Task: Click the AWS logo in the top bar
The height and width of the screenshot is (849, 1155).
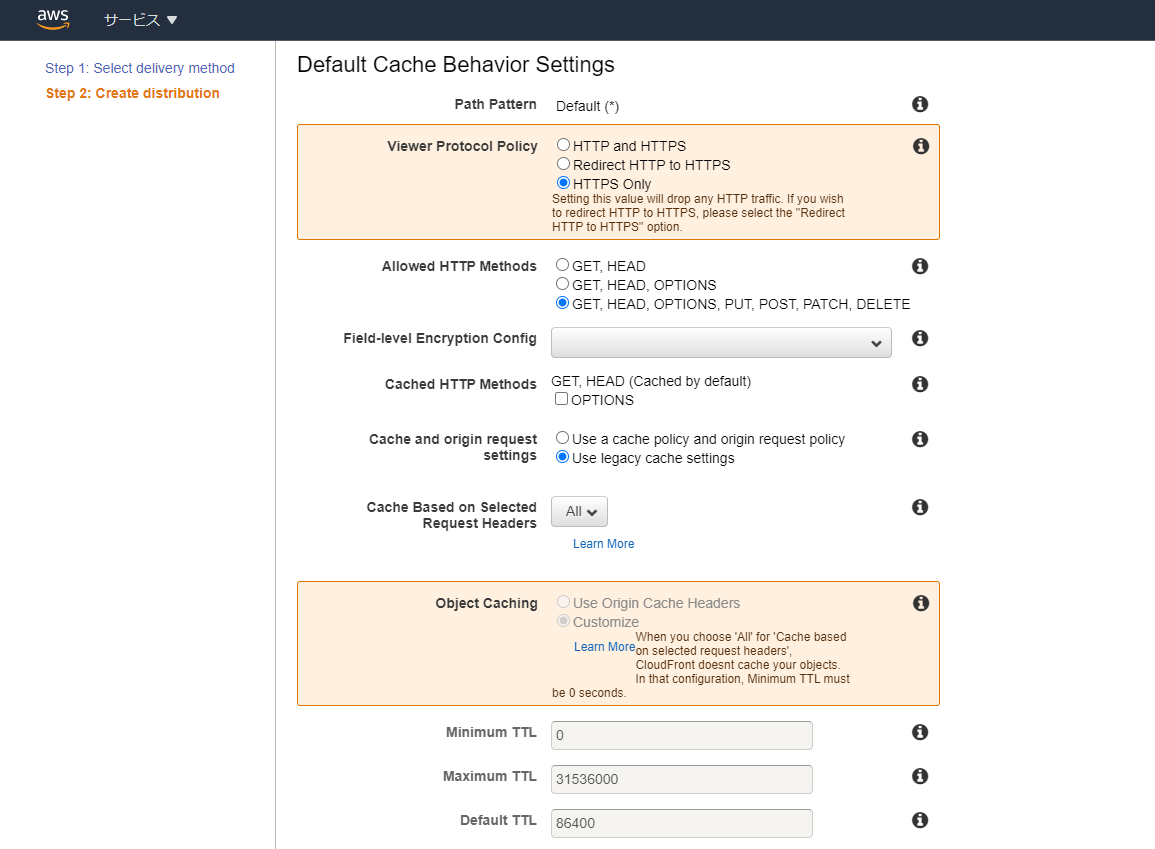Action: pos(52,19)
